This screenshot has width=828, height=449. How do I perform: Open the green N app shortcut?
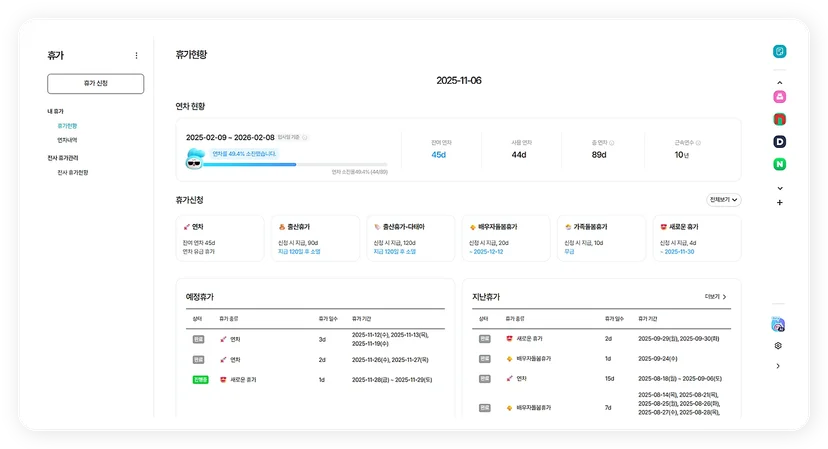pos(779,164)
